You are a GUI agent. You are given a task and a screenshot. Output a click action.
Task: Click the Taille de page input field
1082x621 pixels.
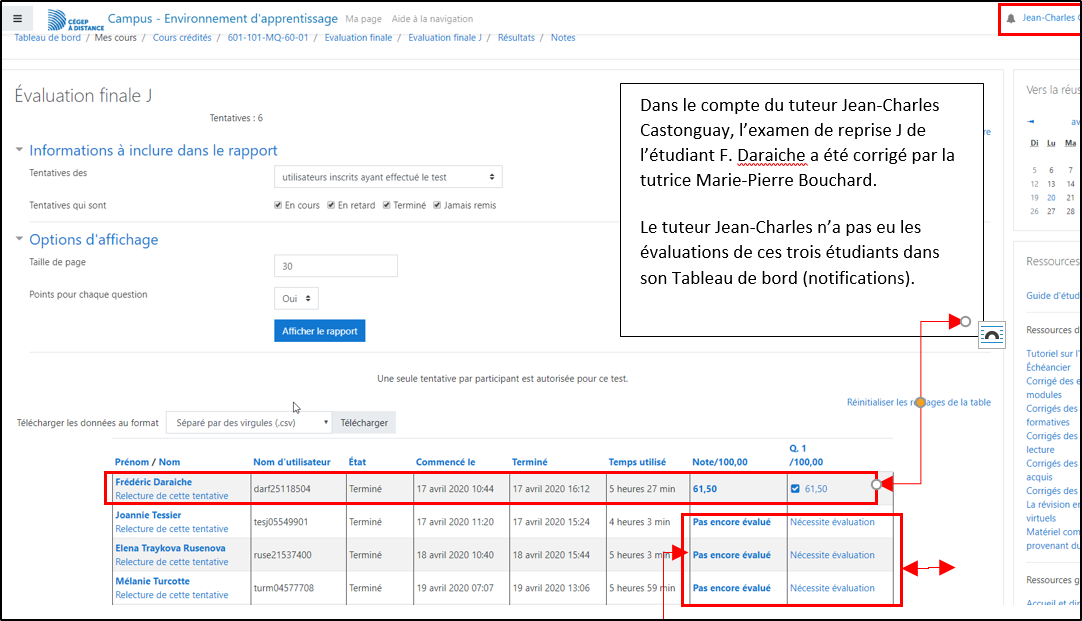(x=335, y=266)
